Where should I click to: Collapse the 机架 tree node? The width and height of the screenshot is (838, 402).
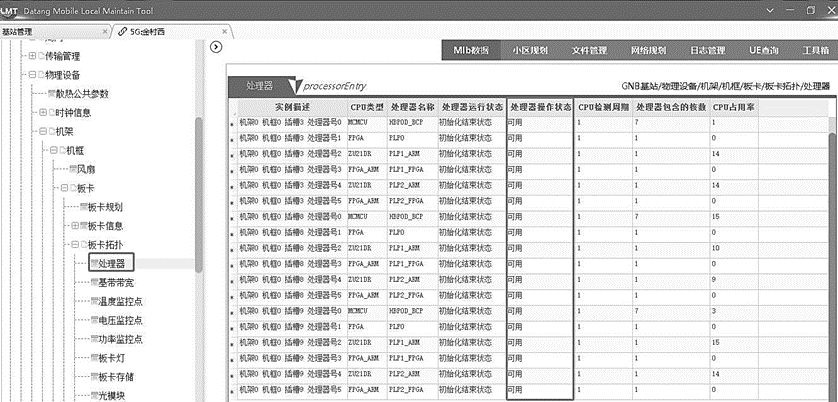pos(43,132)
